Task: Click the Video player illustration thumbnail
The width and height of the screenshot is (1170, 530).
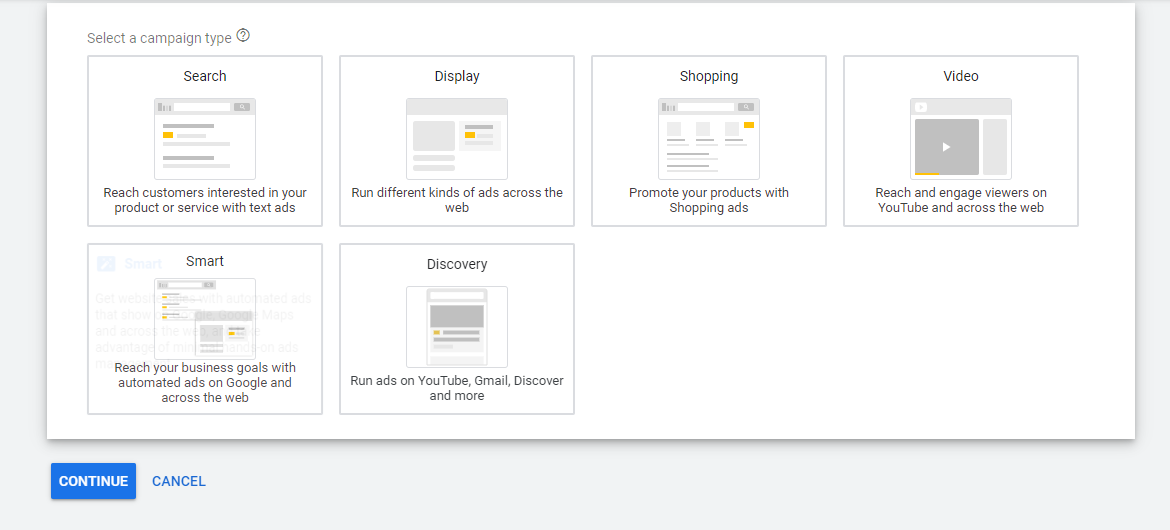Action: [961, 139]
